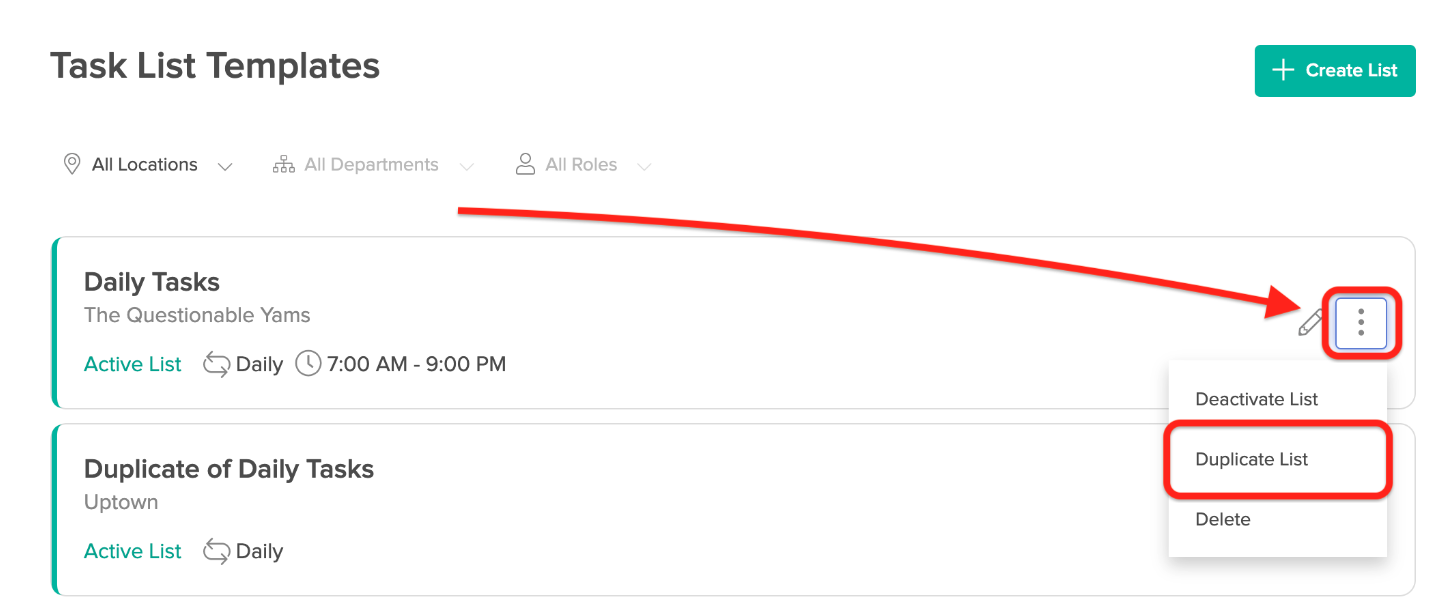Image resolution: width=1440 pixels, height=605 pixels.
Task: Open the All Roles dropdown
Action: [583, 165]
